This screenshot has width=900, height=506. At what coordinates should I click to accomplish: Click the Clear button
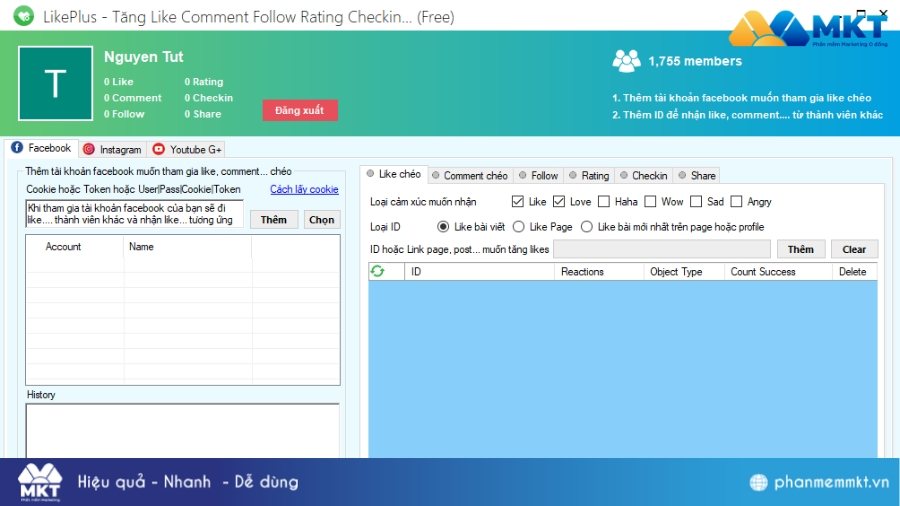click(x=854, y=249)
